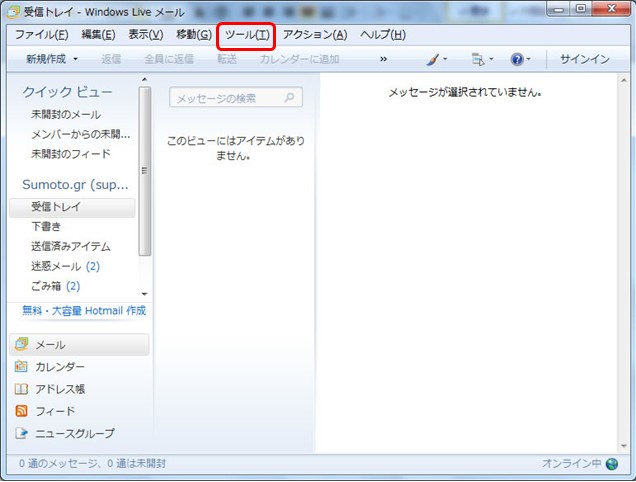Click the reading pane scroll up arrow
The width and height of the screenshot is (636, 482).
tap(624, 80)
